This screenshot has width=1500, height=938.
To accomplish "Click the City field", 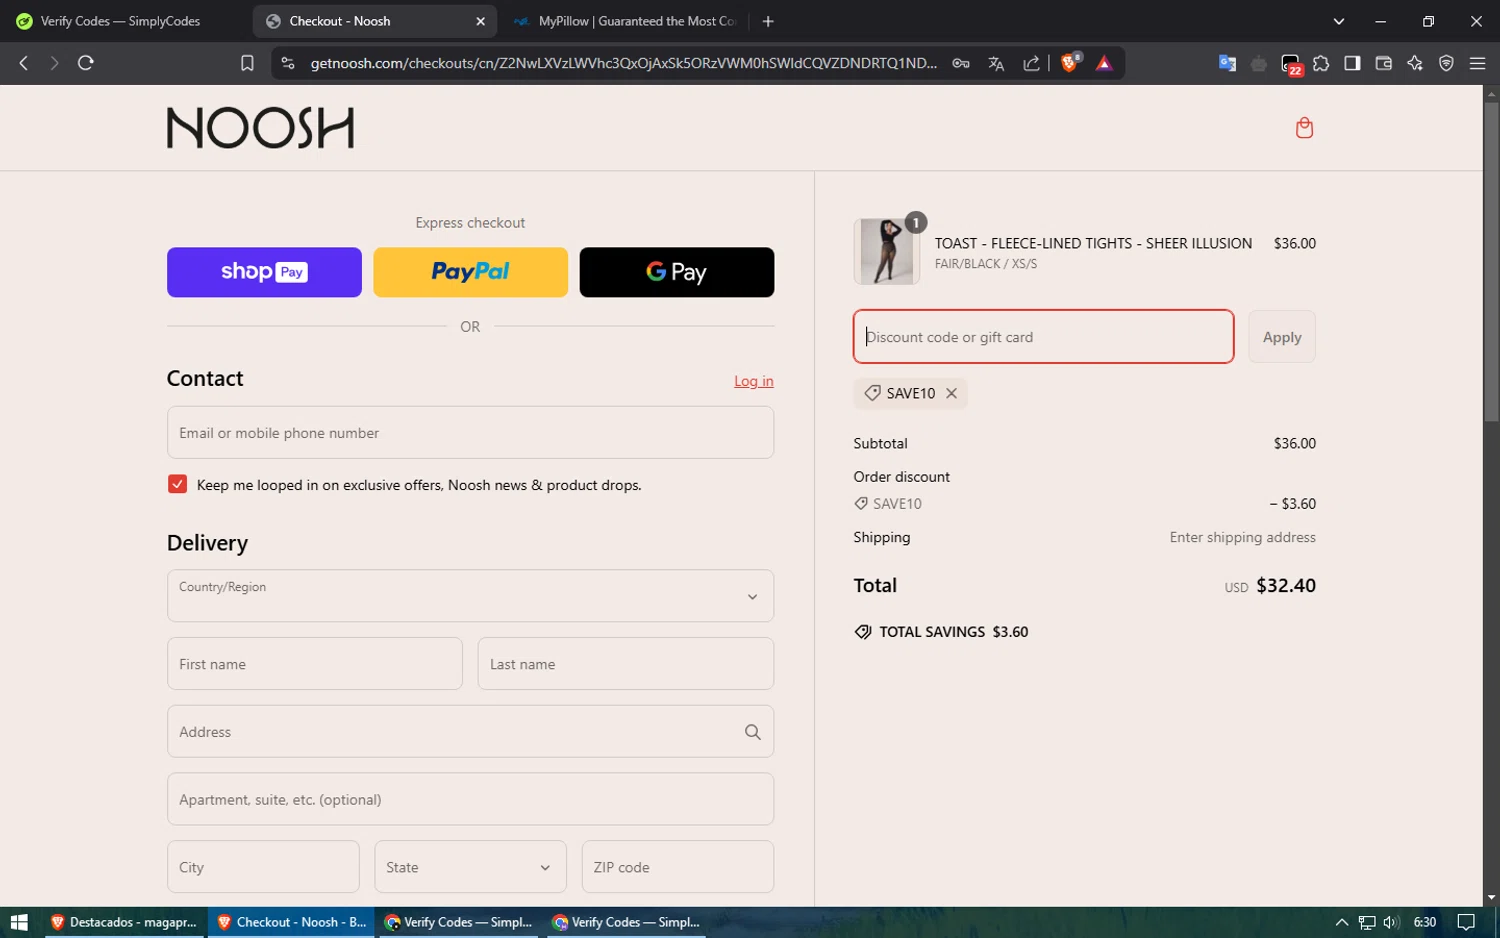I will click(x=263, y=867).
